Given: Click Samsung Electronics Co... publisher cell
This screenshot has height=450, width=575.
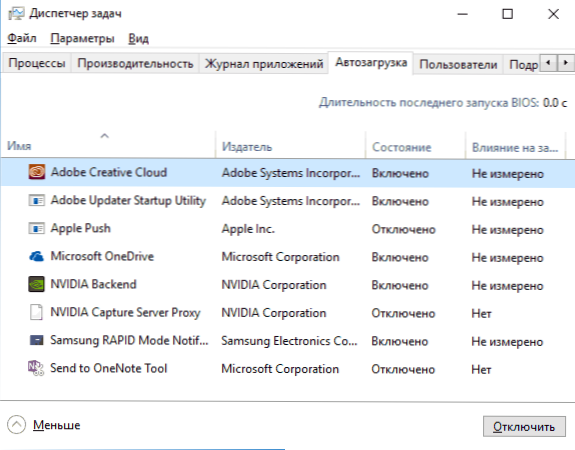Looking at the screenshot, I should coord(289,341).
